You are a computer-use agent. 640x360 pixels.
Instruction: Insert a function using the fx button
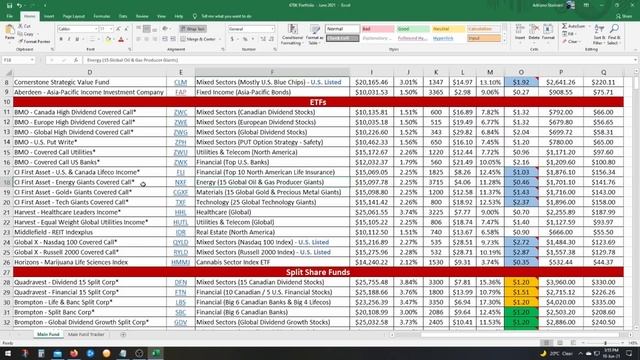[x=76, y=60]
